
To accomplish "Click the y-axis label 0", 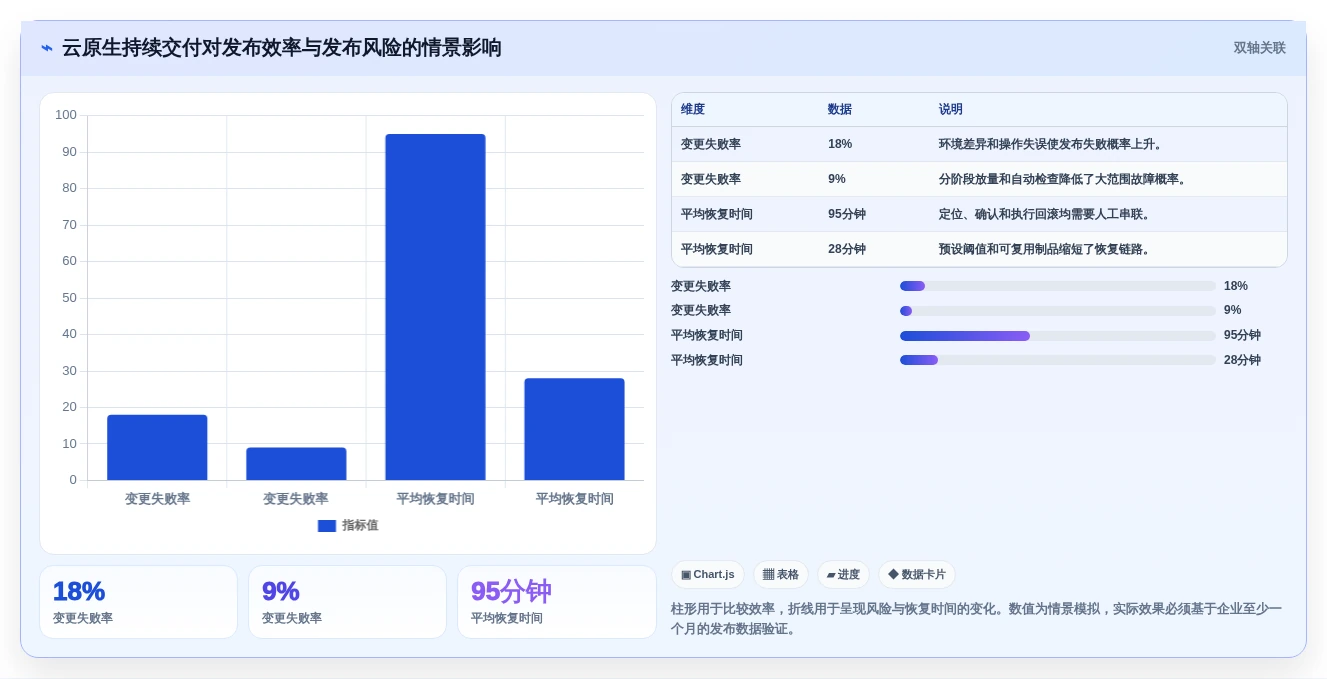I will [x=73, y=480].
